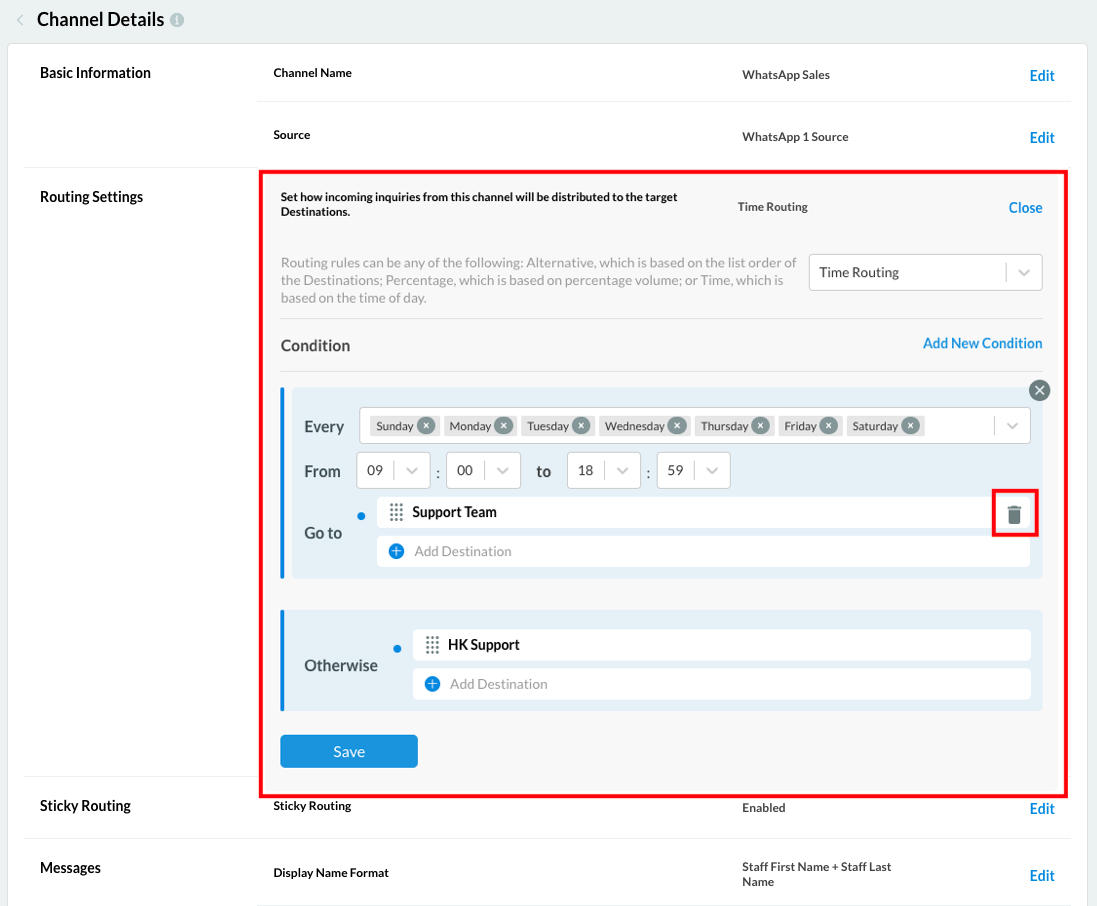Delete the Support Team destination with the trash icon
Image resolution: width=1097 pixels, height=906 pixels.
point(1014,514)
